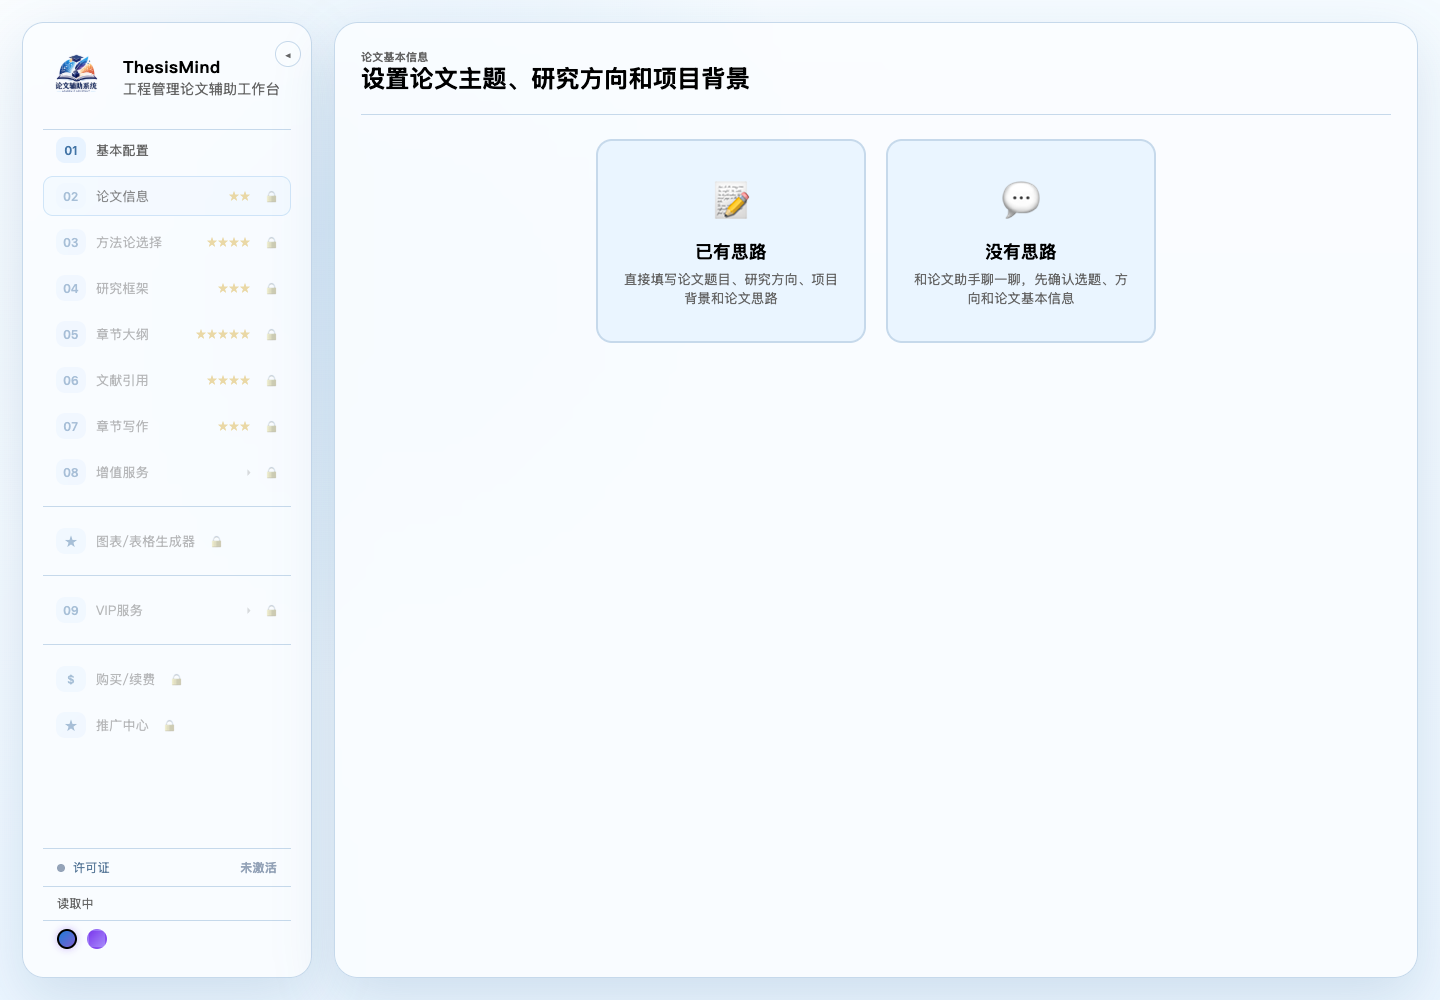Click lock icon on 方法论选择 row
Viewport: 1440px width, 1000px height.
coord(271,243)
